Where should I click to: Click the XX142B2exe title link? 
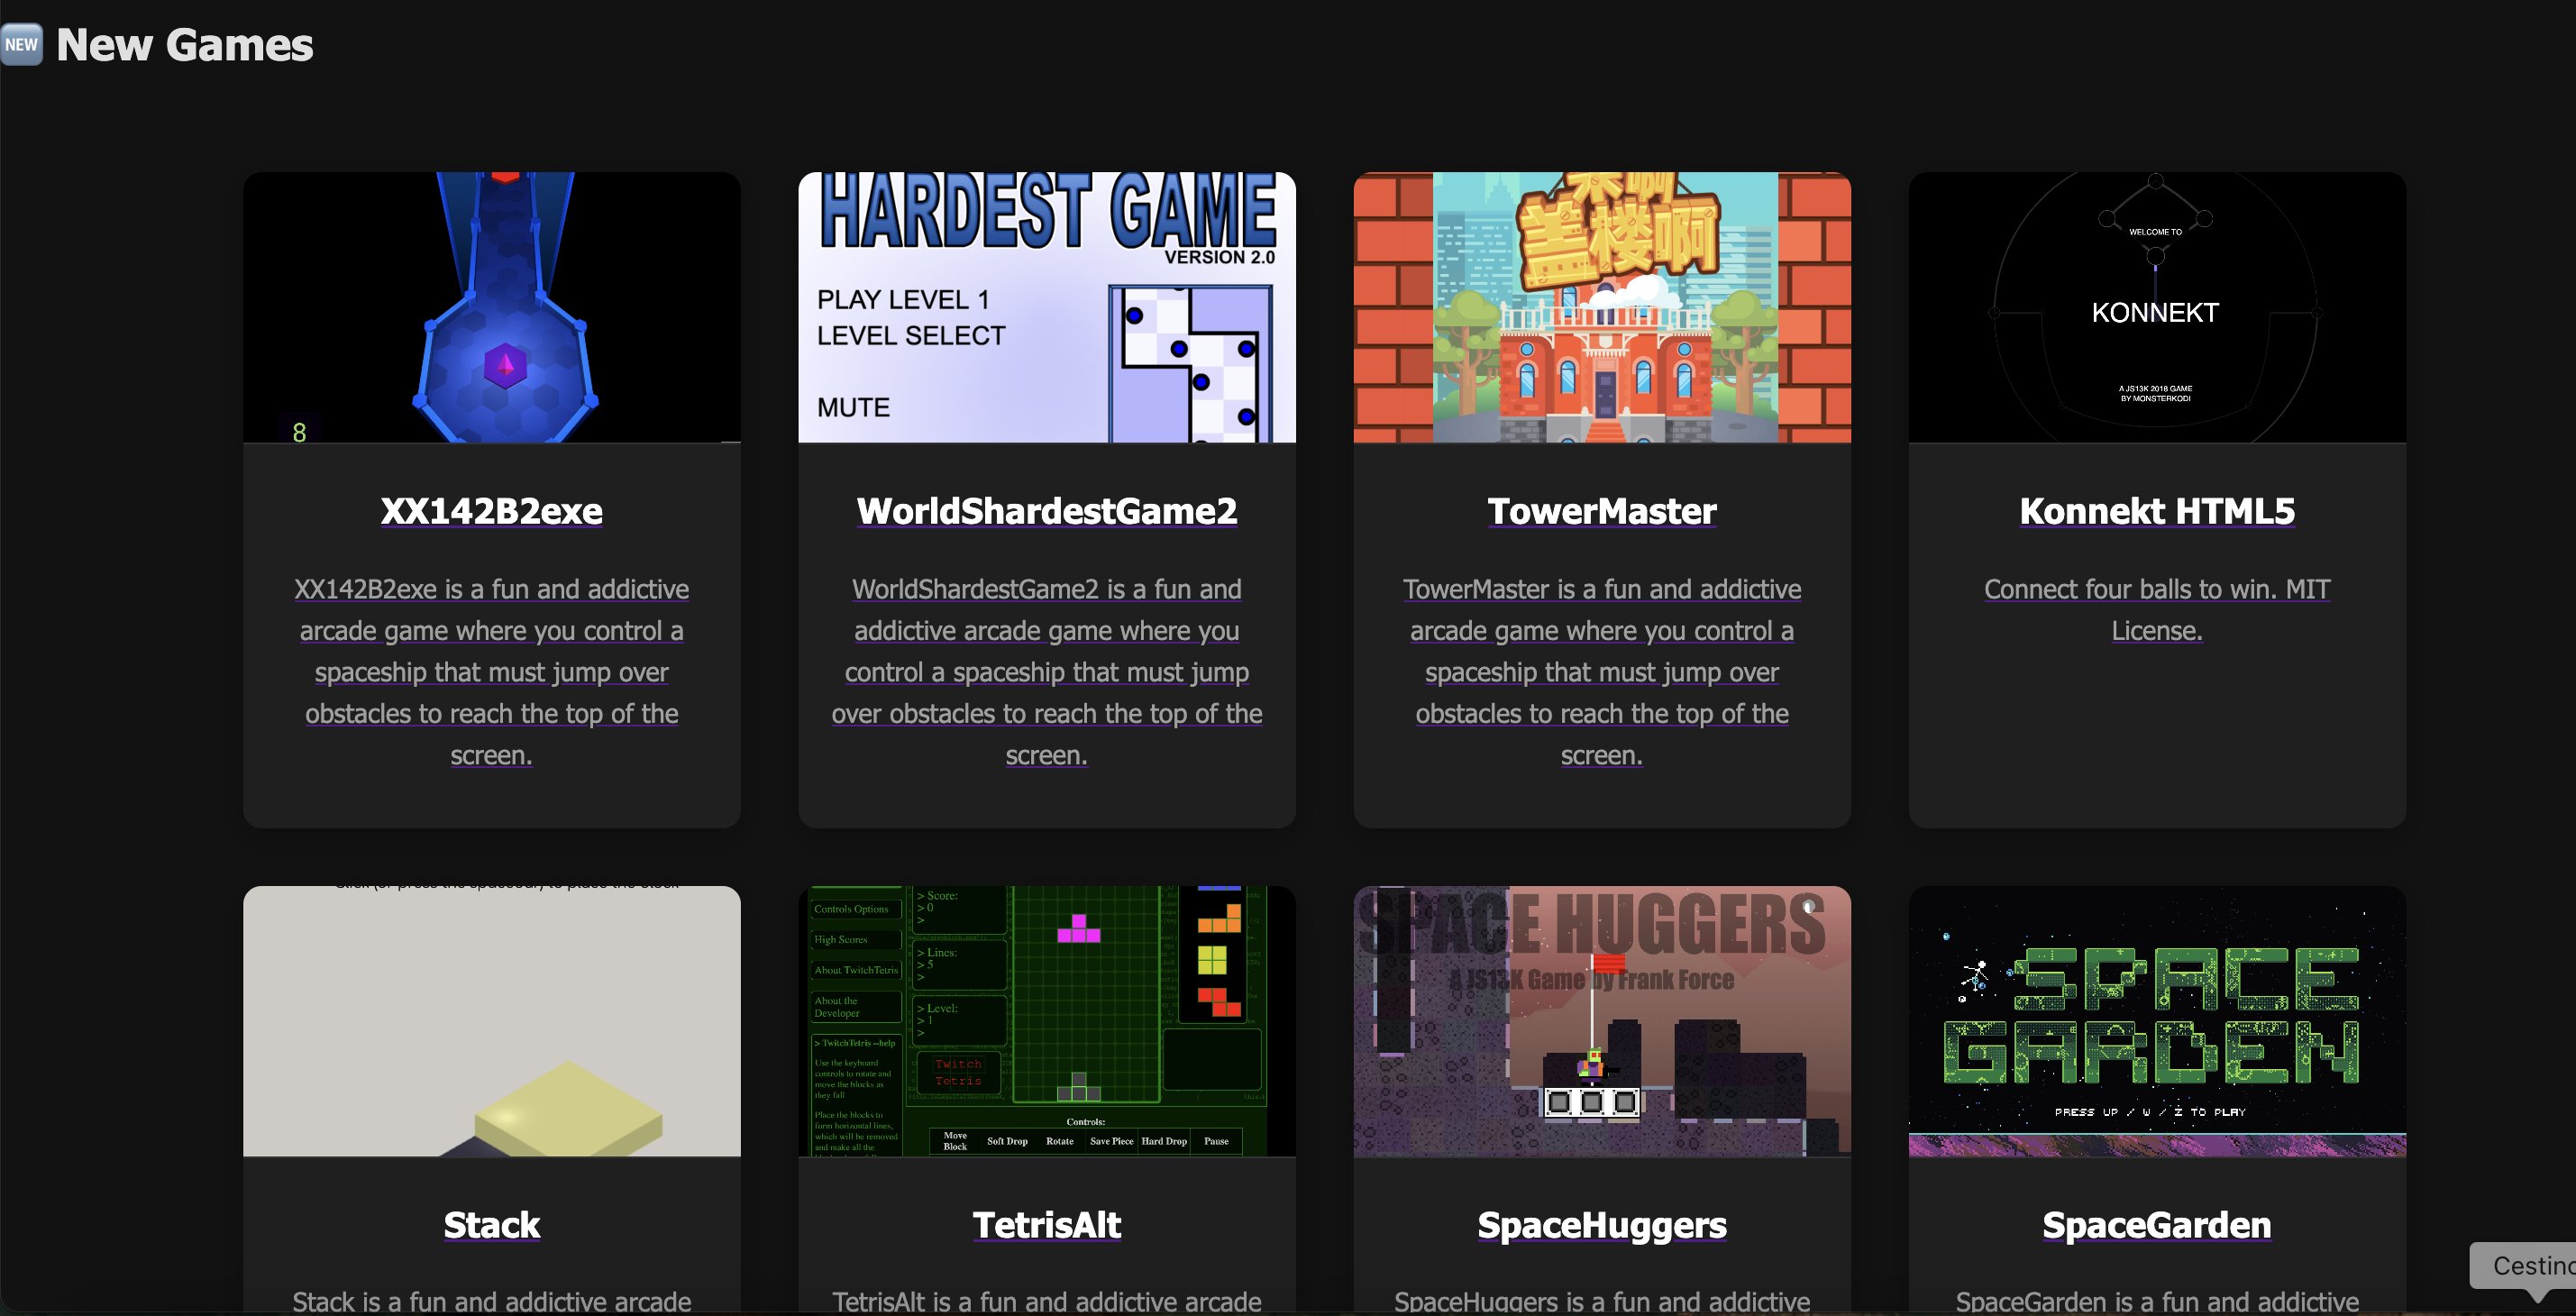pyautogui.click(x=491, y=511)
